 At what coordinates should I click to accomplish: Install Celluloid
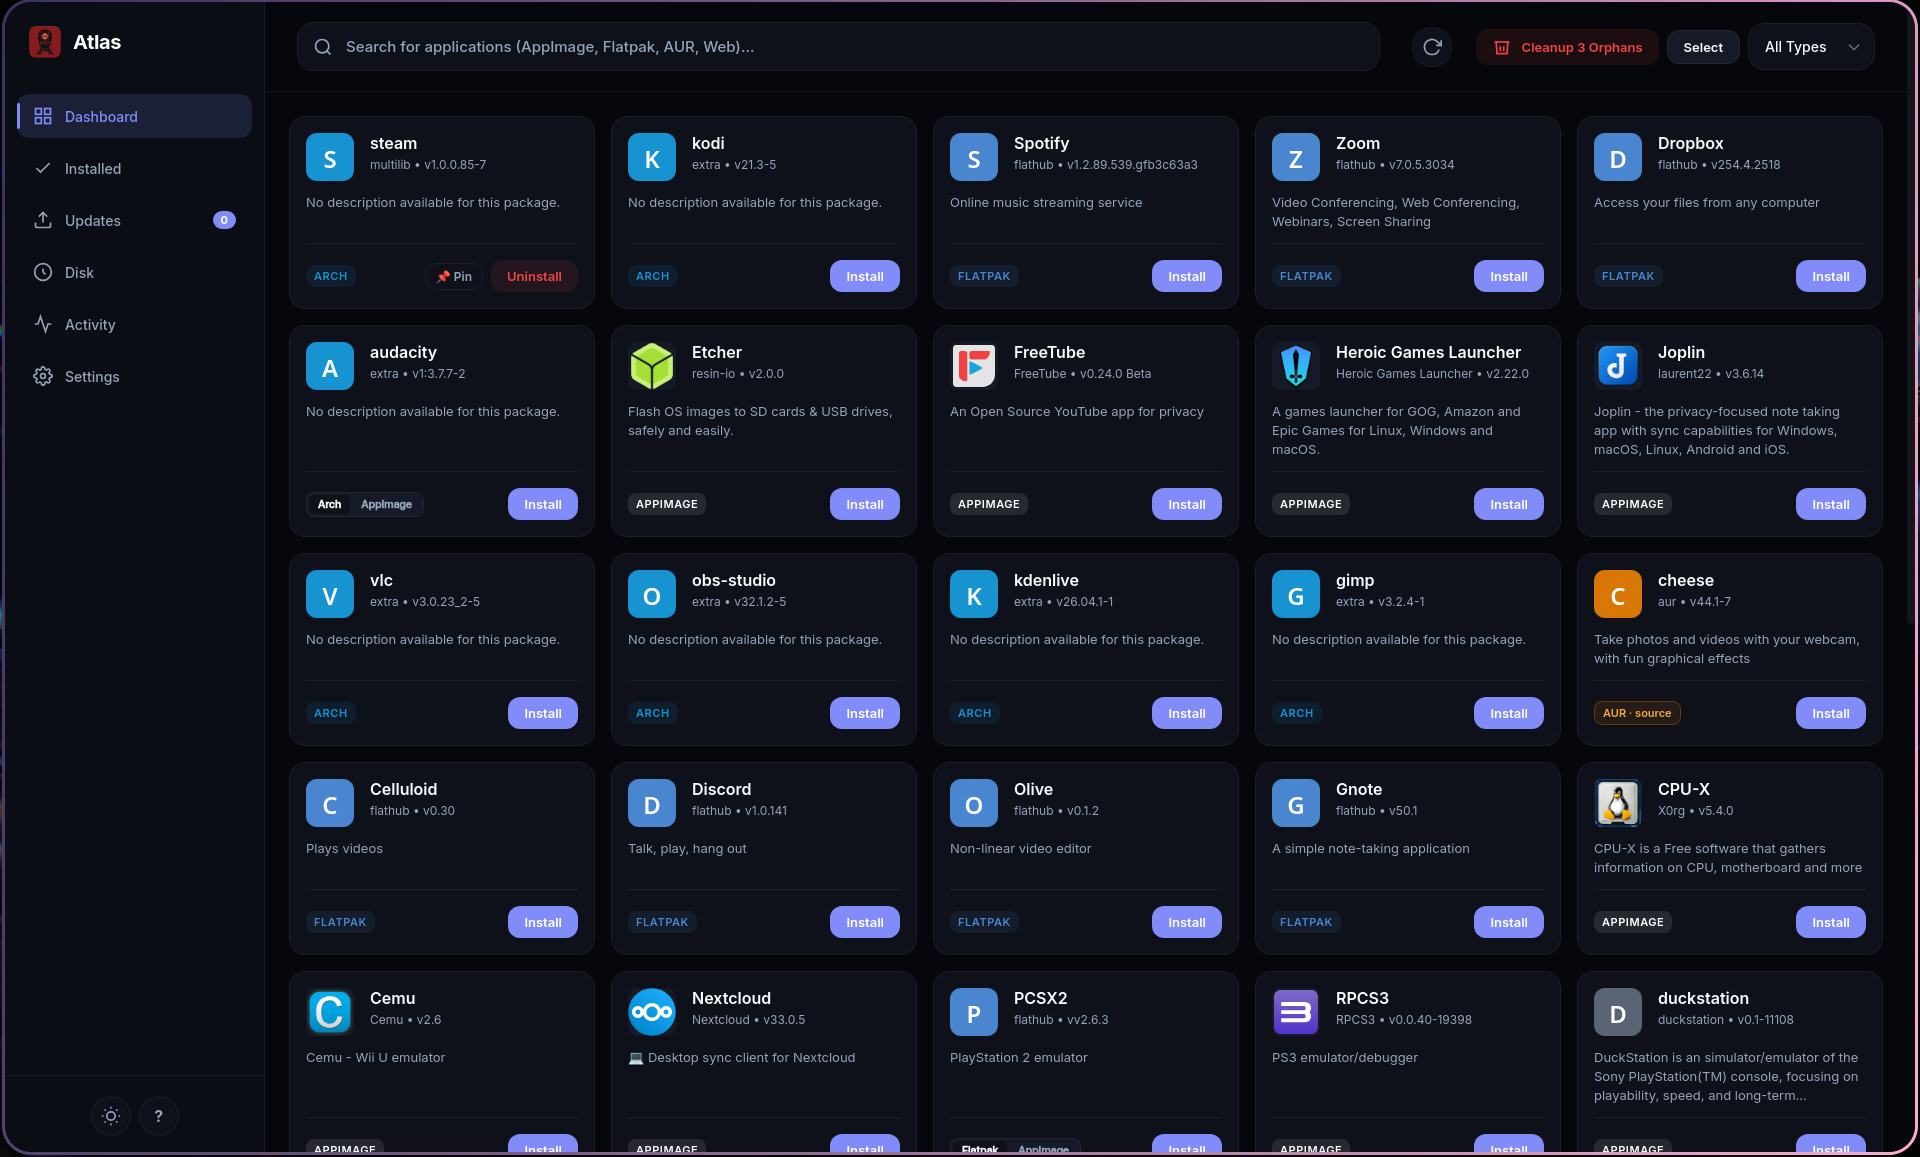pyautogui.click(x=543, y=922)
